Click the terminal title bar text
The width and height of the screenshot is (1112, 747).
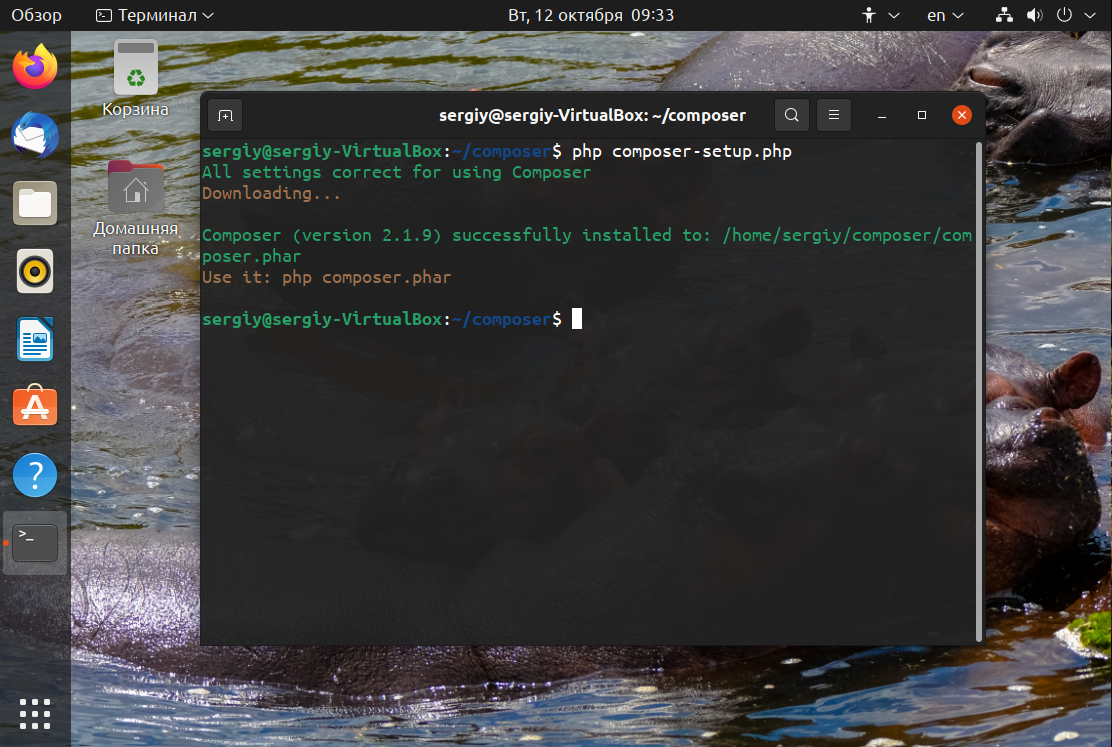click(x=592, y=115)
